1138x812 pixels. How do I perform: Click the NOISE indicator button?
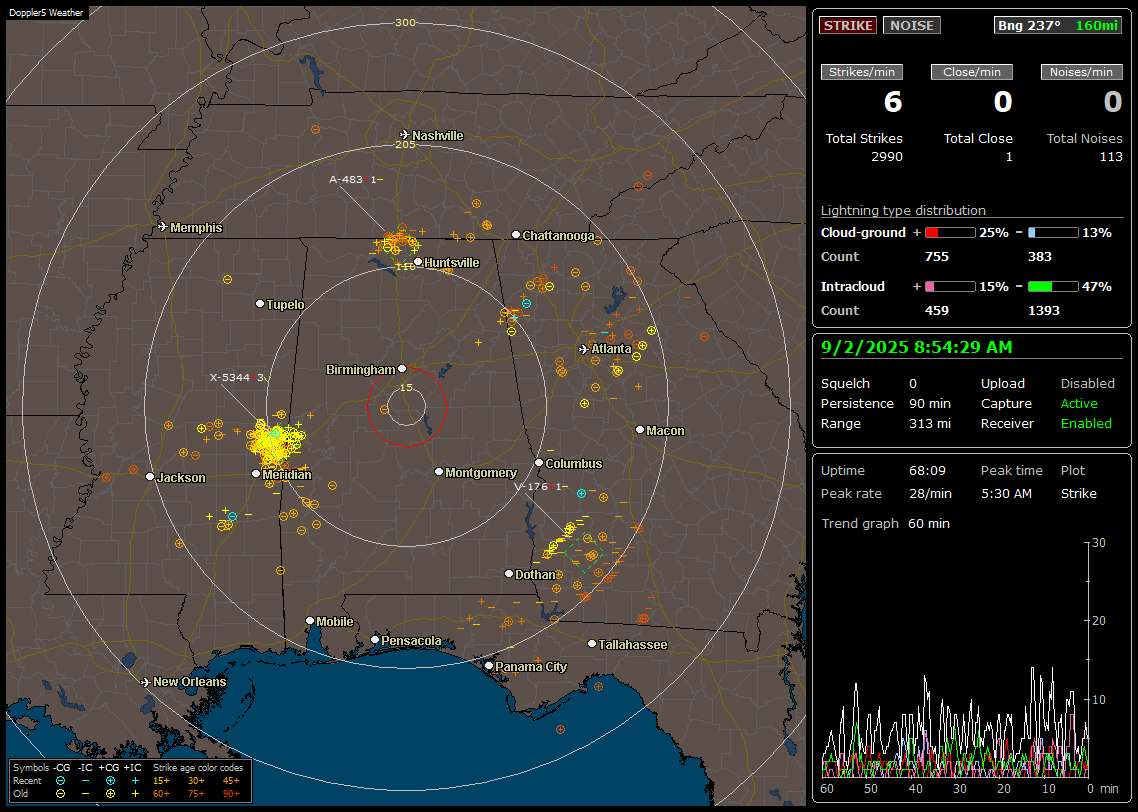tap(912, 25)
